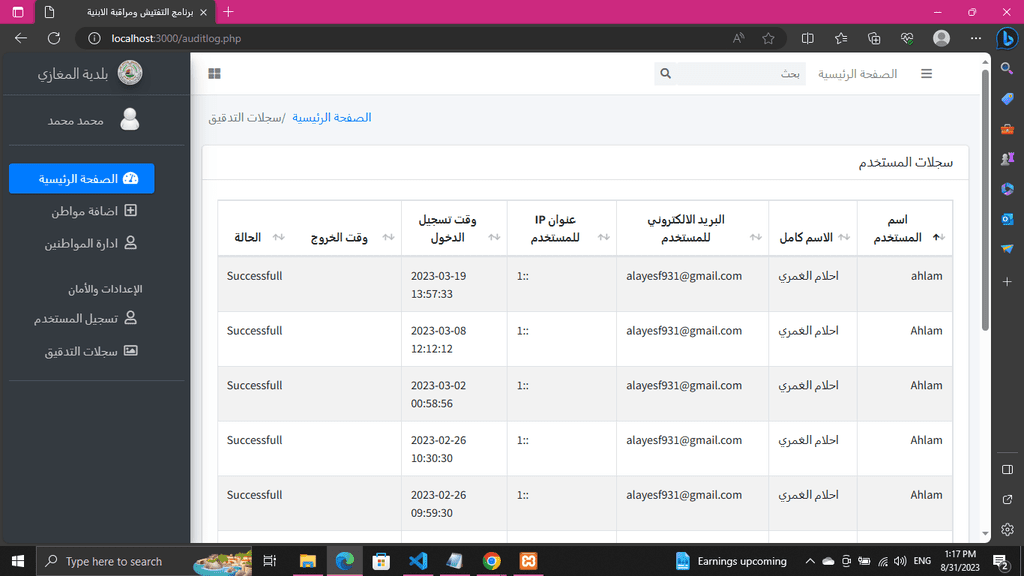Open Task View on taskbar
1024x576 pixels.
[269, 561]
